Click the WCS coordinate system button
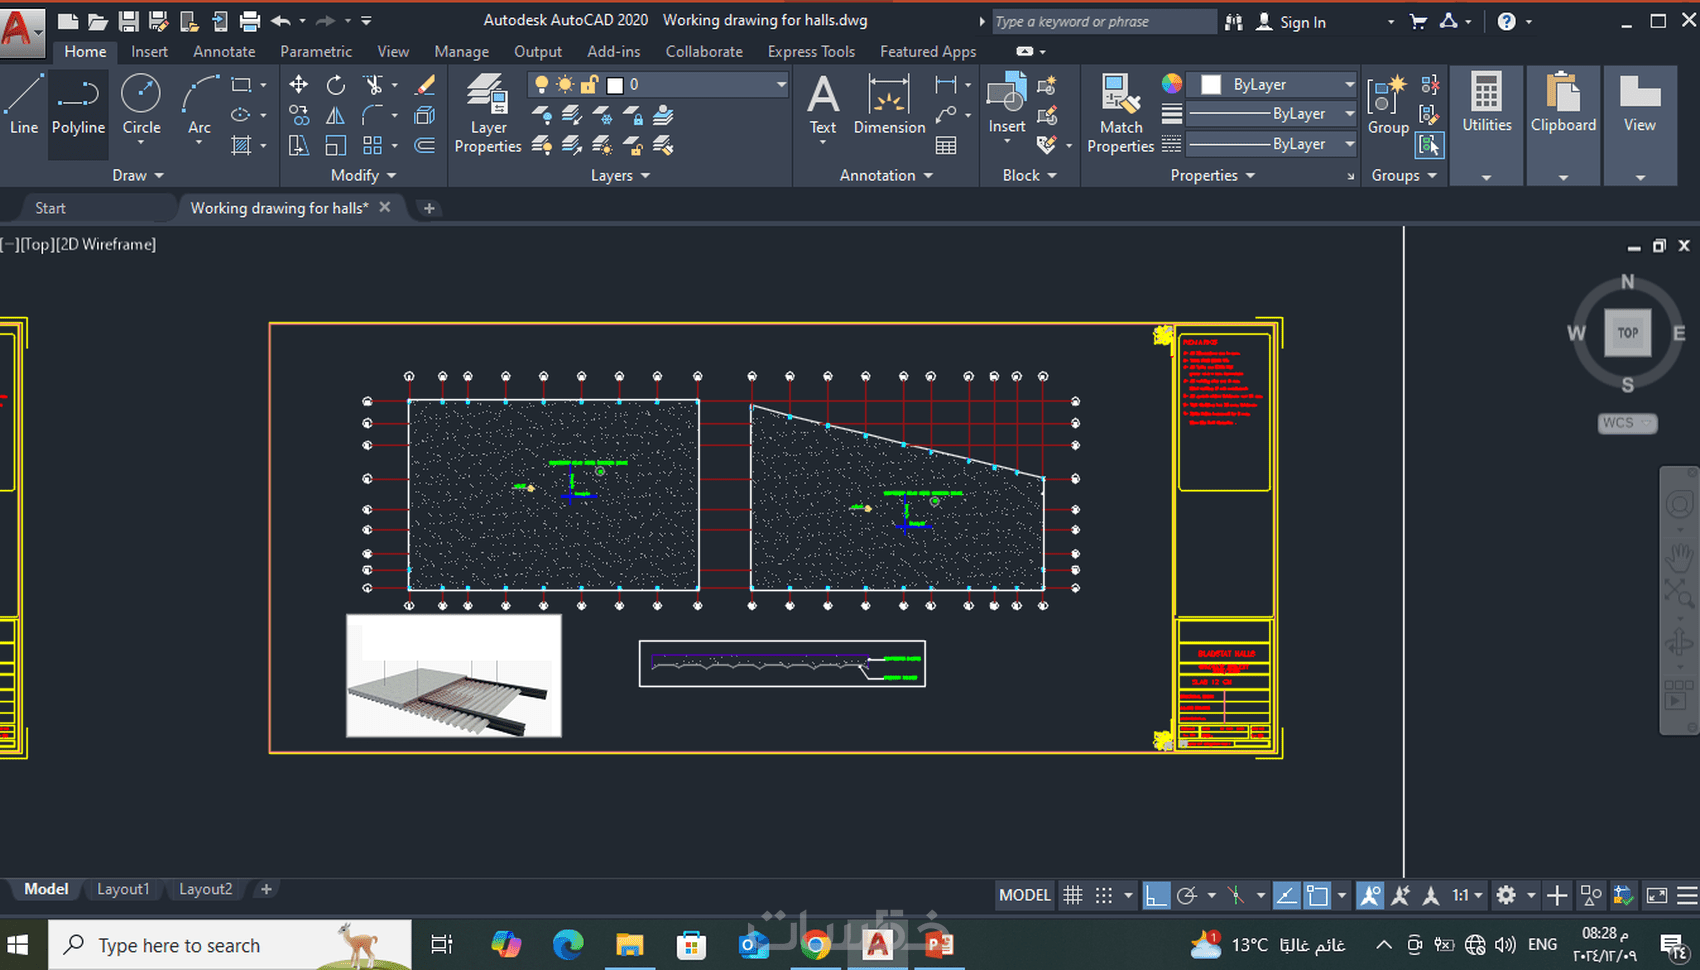The width and height of the screenshot is (1700, 970). (1626, 423)
